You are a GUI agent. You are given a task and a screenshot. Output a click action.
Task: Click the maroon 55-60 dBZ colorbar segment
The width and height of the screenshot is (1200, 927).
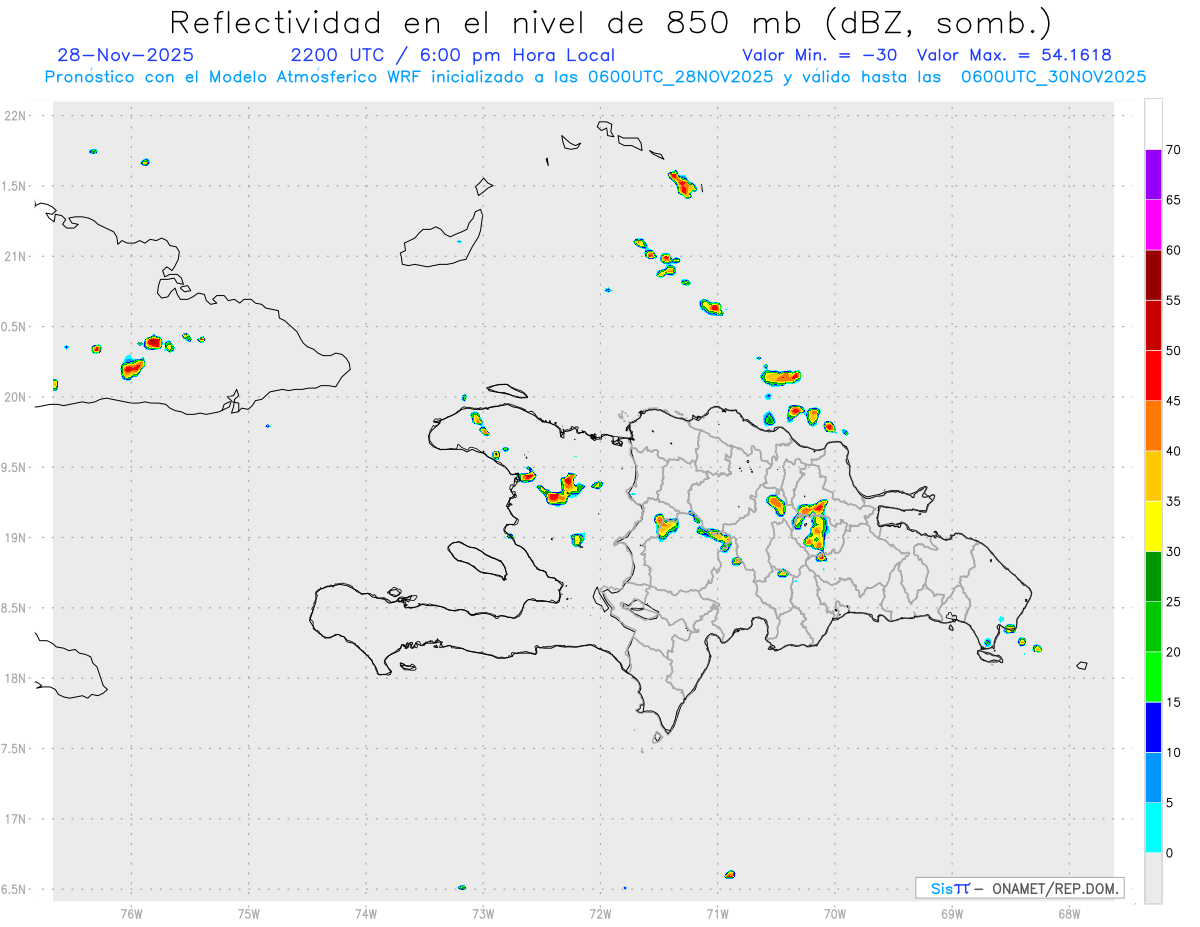1153,275
